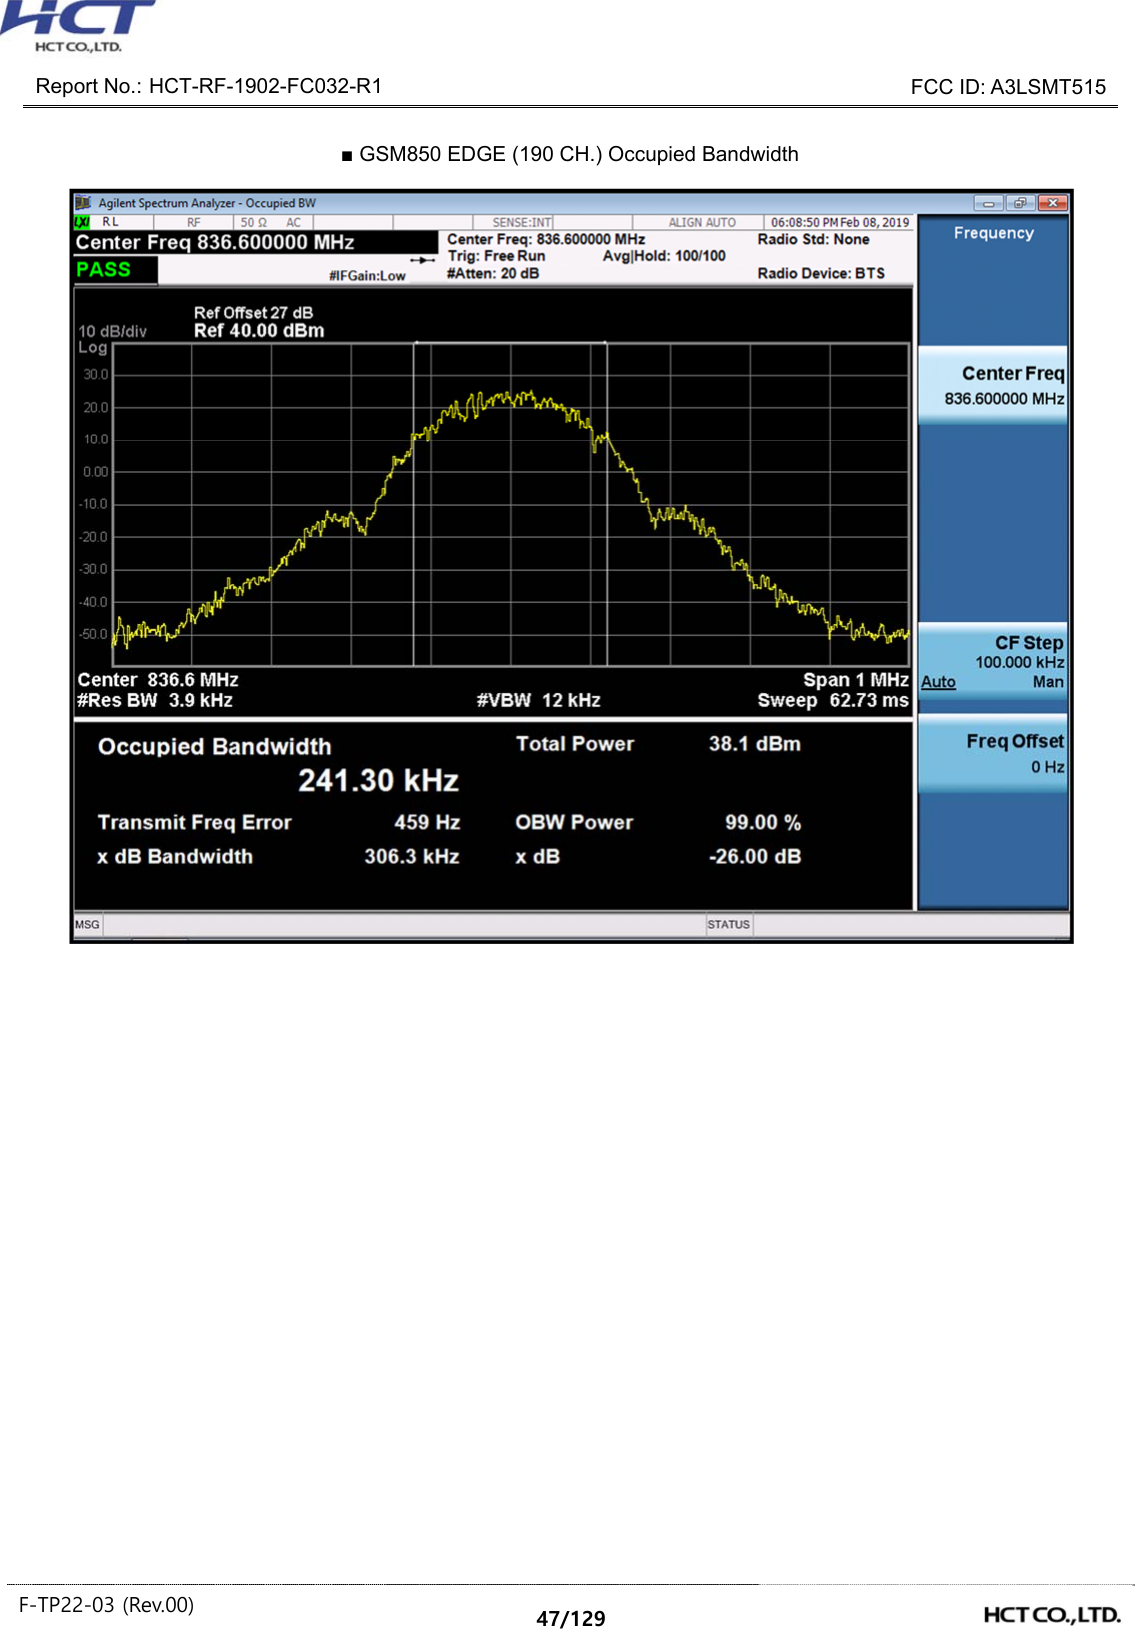
Task: Click the #IFGain:Low text
Action: click(367, 276)
